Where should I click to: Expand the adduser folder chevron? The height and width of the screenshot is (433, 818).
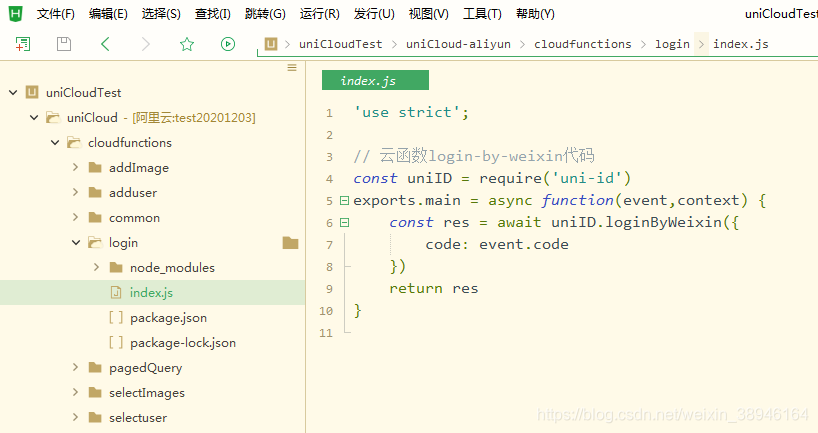(76, 192)
